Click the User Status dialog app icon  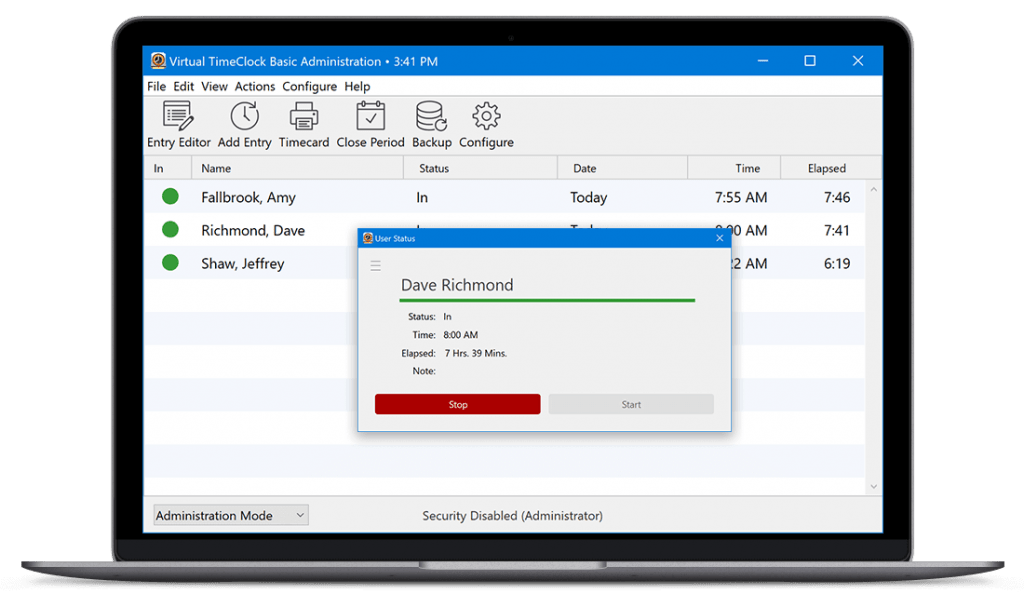click(368, 238)
